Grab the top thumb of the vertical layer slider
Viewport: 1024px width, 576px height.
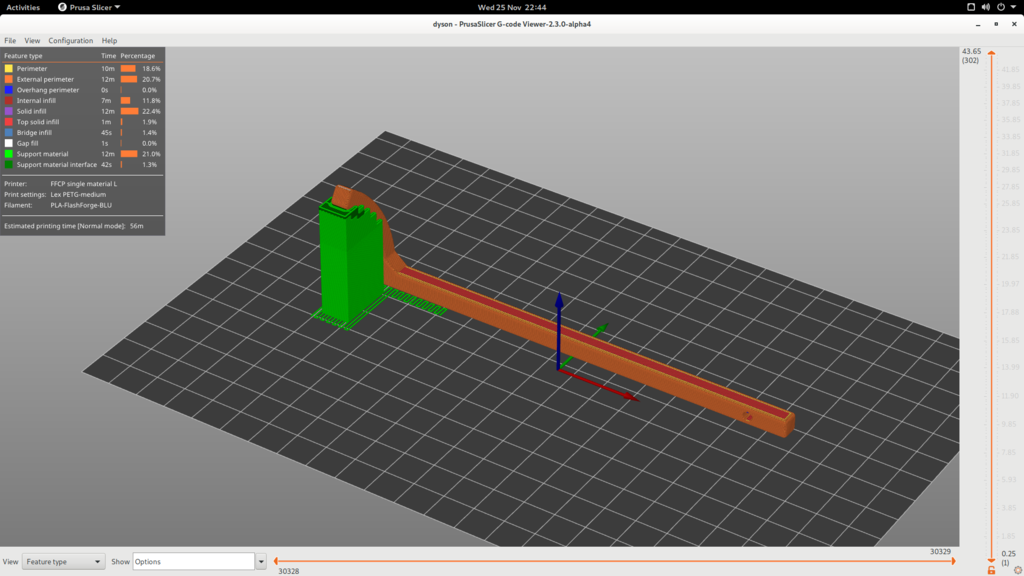991,53
